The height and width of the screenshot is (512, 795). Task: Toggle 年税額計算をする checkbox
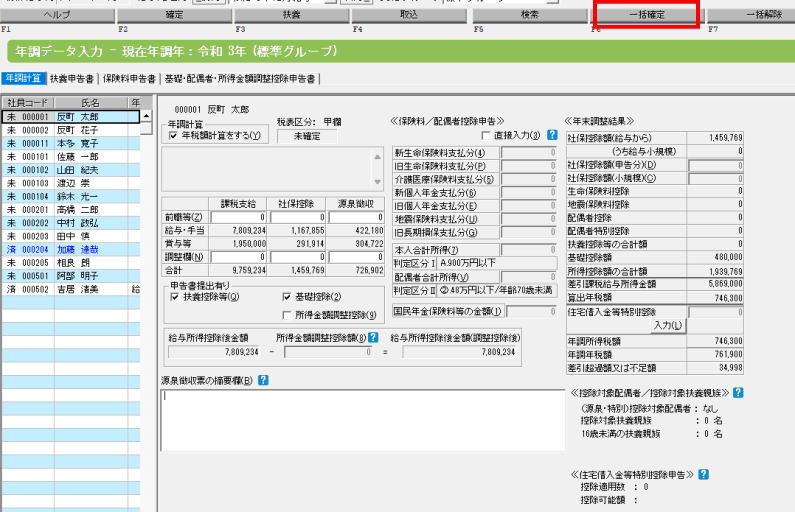(x=174, y=134)
